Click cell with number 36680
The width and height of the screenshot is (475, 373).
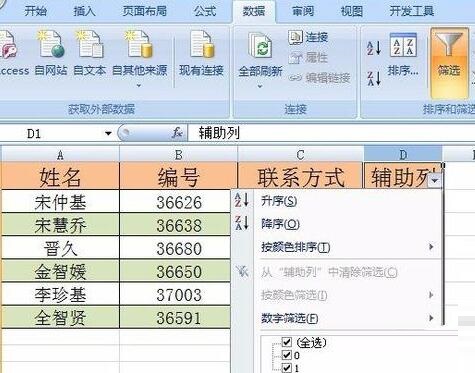point(175,248)
